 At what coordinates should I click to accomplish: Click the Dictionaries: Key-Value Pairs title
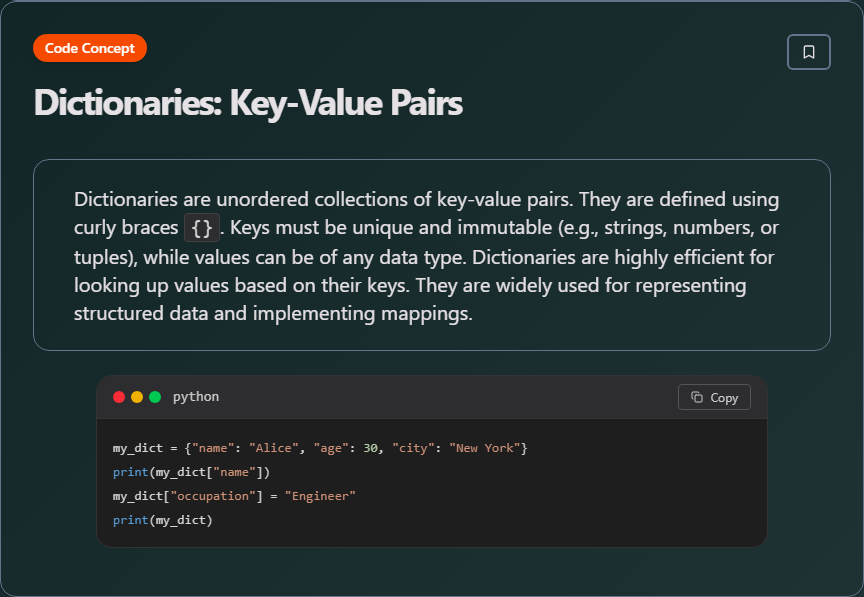click(247, 103)
